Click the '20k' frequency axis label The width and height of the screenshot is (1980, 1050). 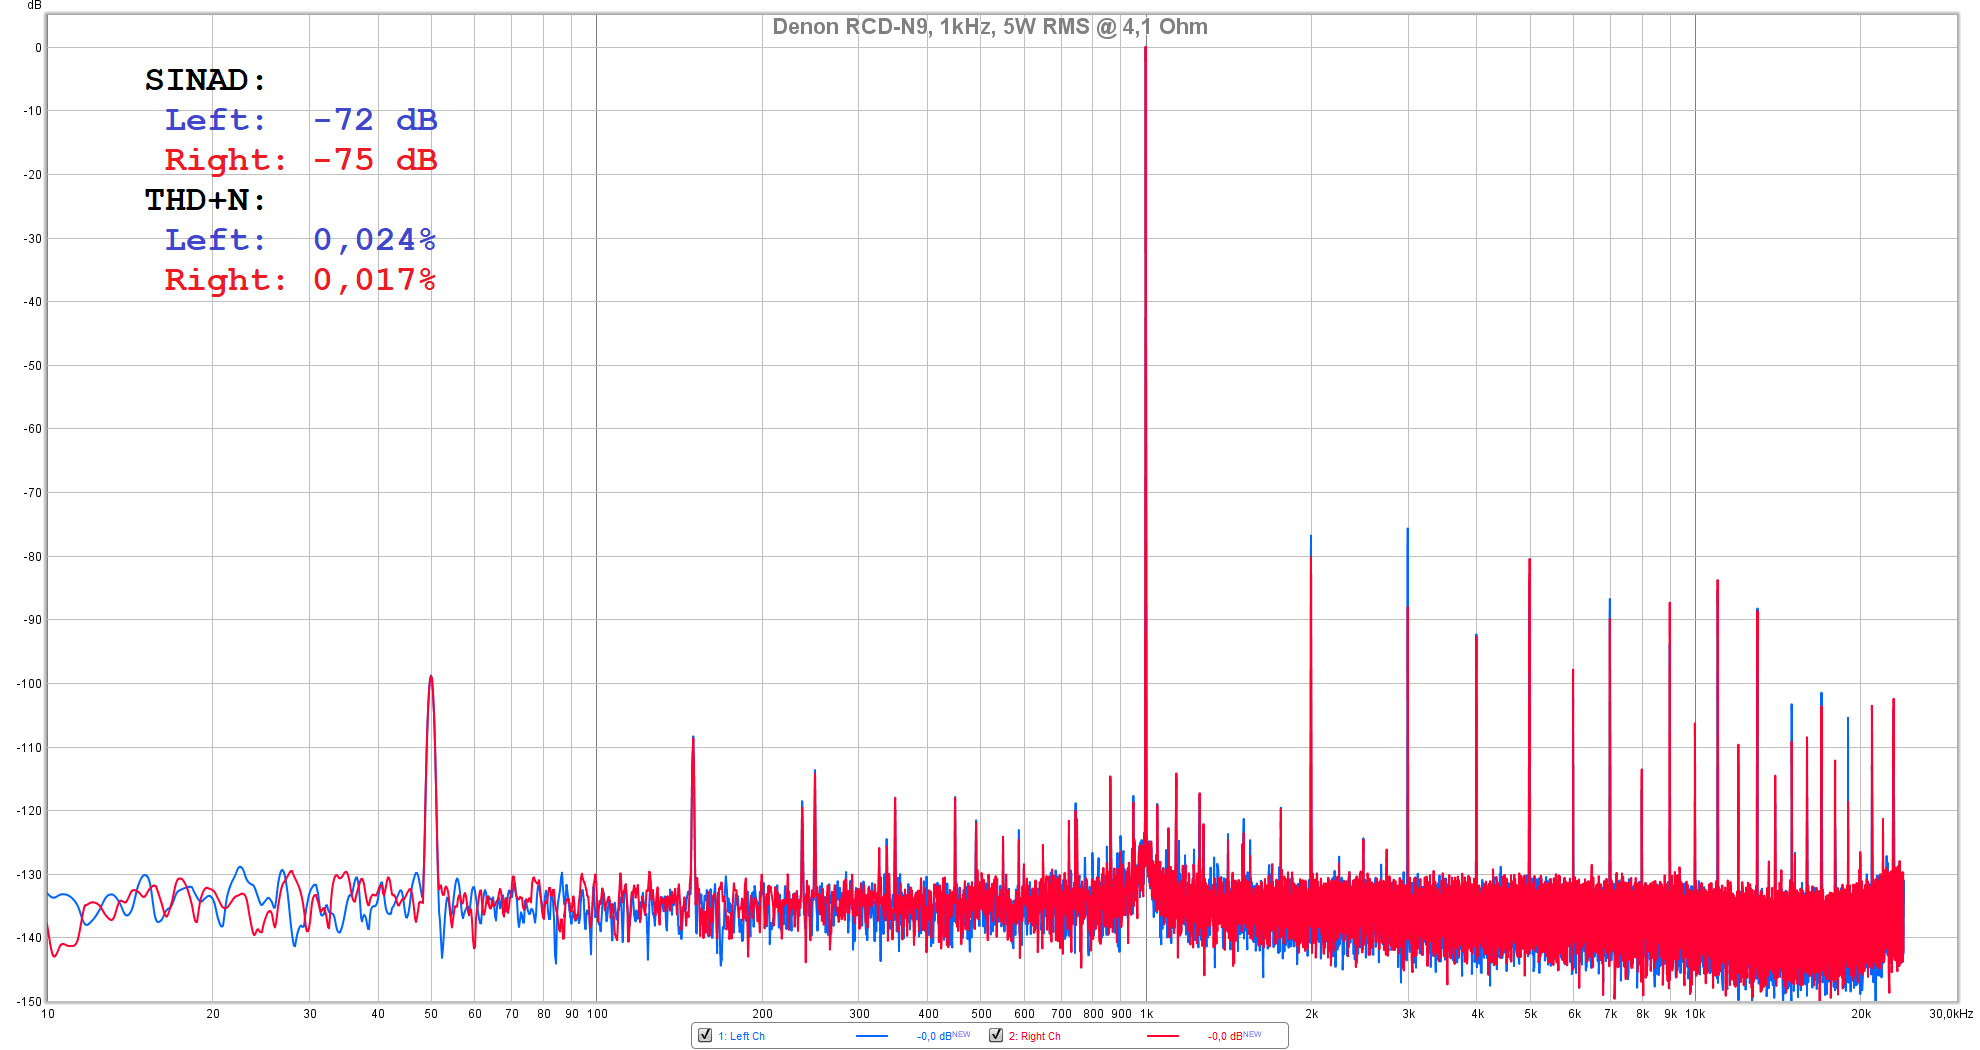1861,1014
